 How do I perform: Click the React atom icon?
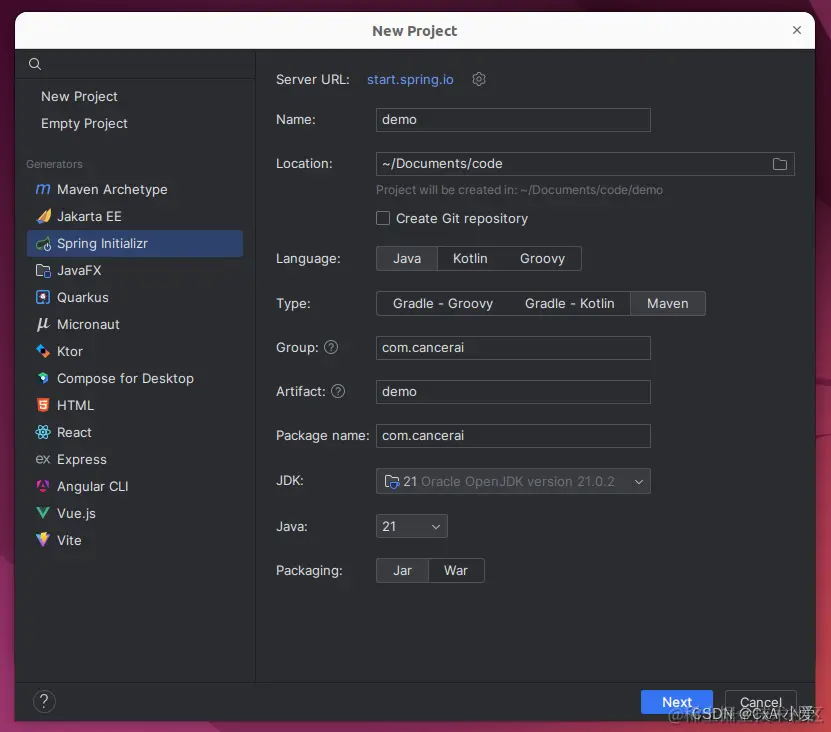click(43, 433)
